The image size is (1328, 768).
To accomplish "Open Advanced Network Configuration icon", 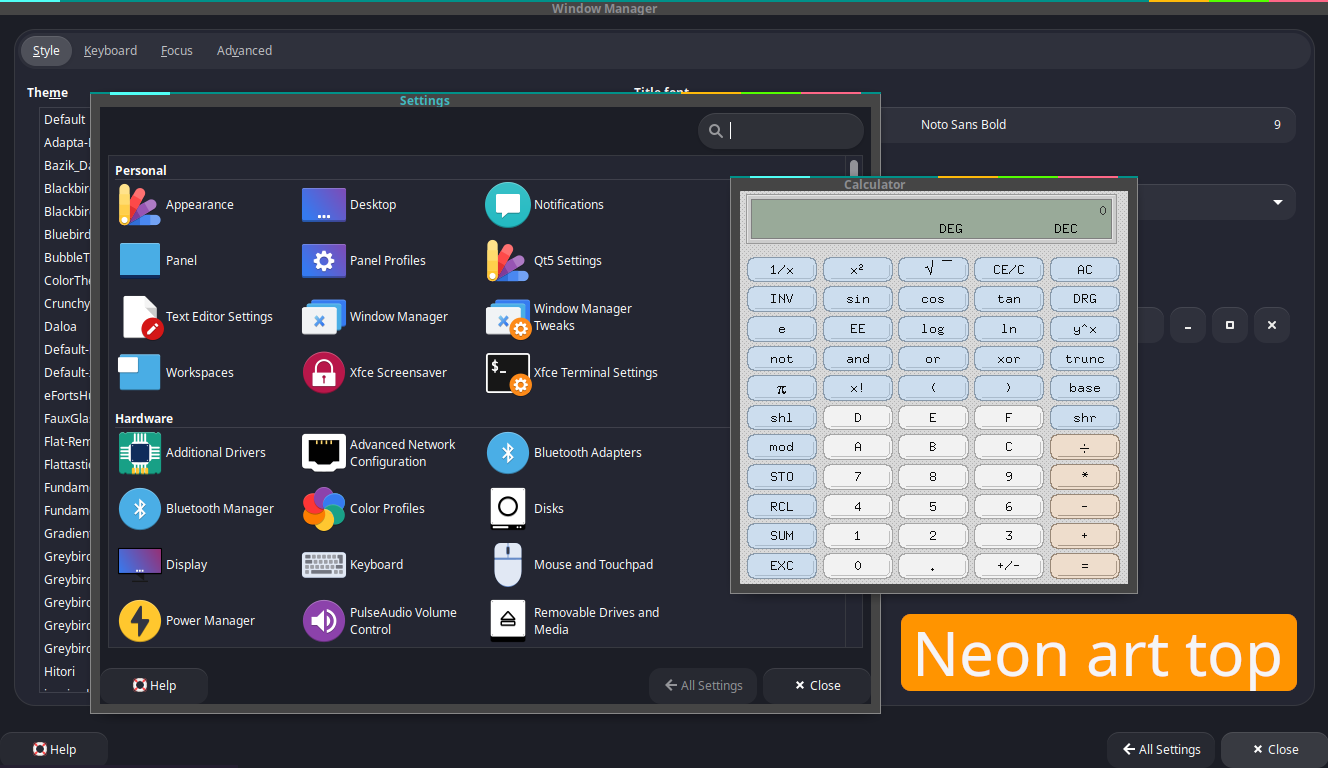I will 324,453.
